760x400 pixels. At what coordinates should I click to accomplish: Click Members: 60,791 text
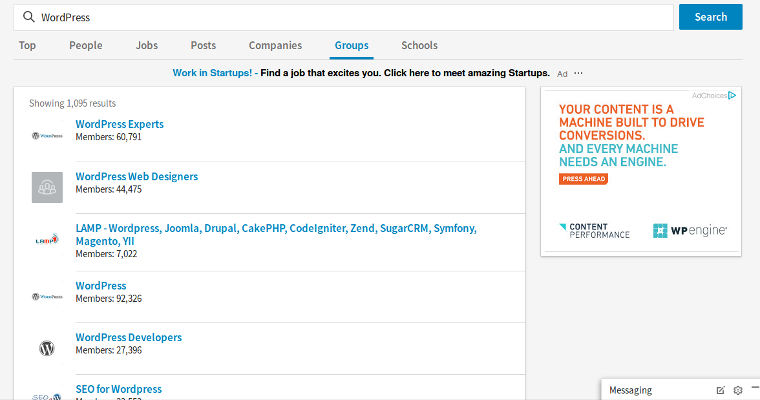click(109, 137)
